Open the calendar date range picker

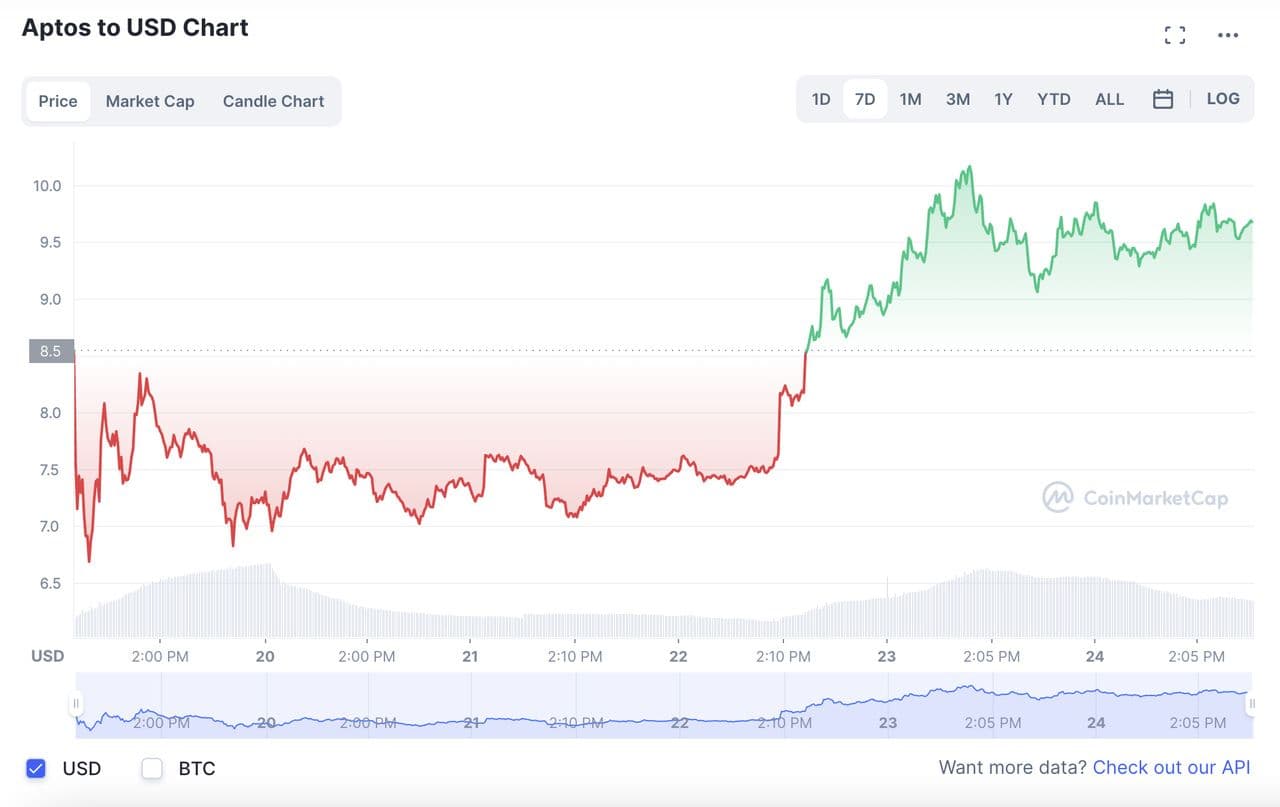click(1162, 99)
